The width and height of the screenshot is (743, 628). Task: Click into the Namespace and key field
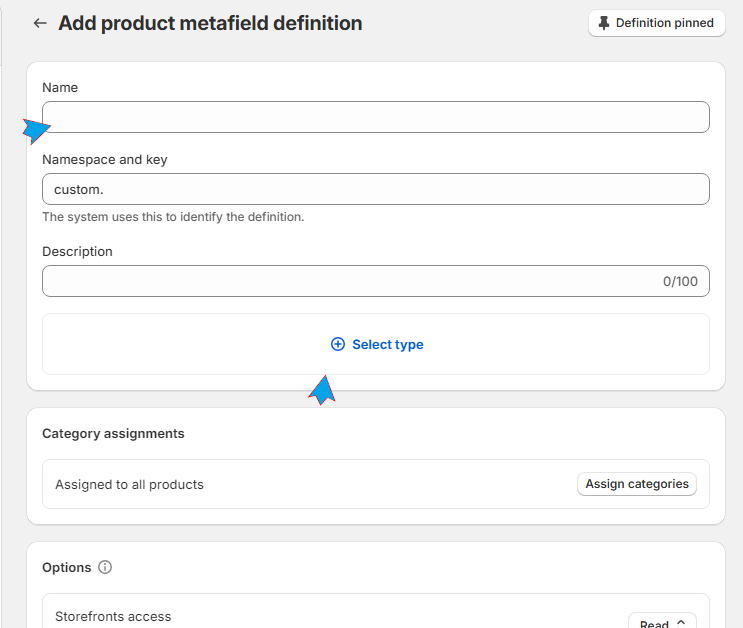click(x=375, y=189)
